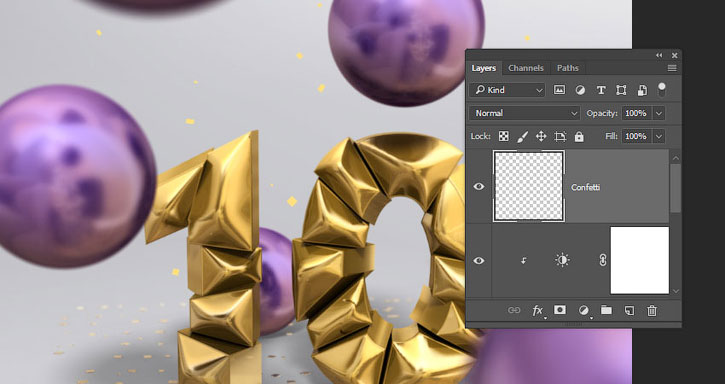This screenshot has width=725, height=384.
Task: Switch to the Paths tab
Action: [567, 68]
